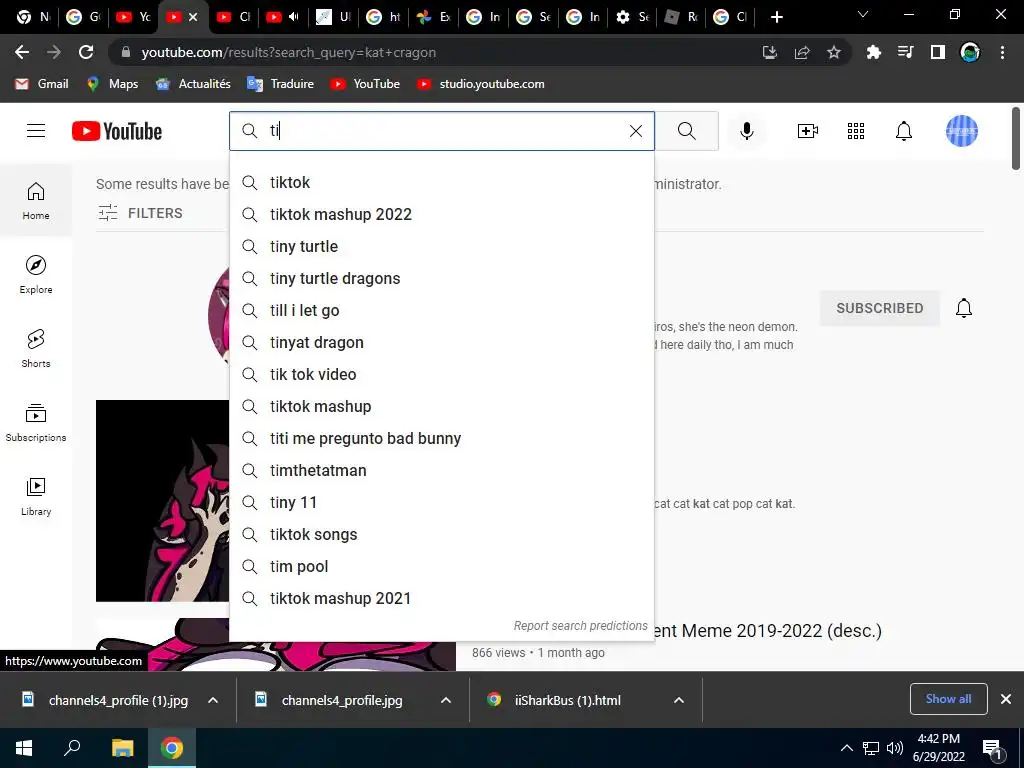Open media control icon in toolbar
Image resolution: width=1024 pixels, height=768 pixels.
(x=905, y=52)
